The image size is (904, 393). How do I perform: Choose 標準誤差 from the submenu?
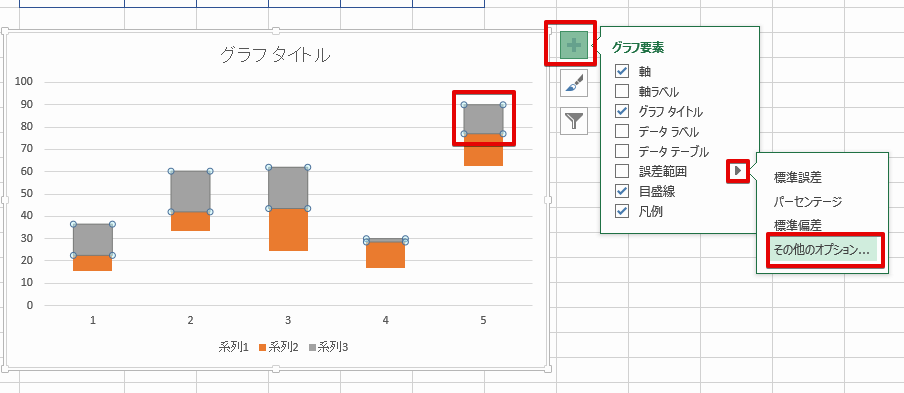pyautogui.click(x=797, y=178)
